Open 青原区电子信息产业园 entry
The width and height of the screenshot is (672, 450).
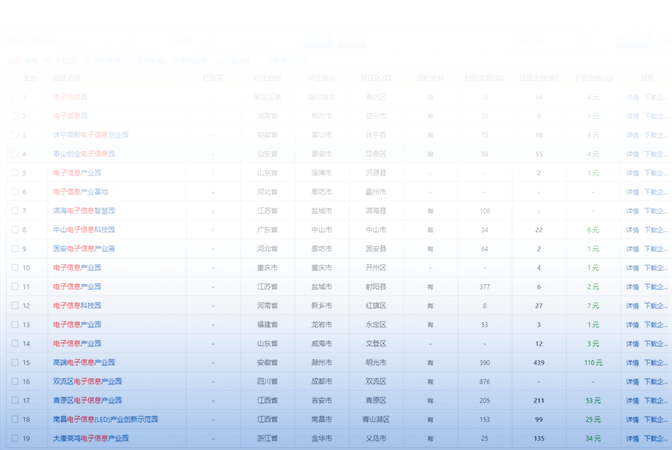pos(87,401)
